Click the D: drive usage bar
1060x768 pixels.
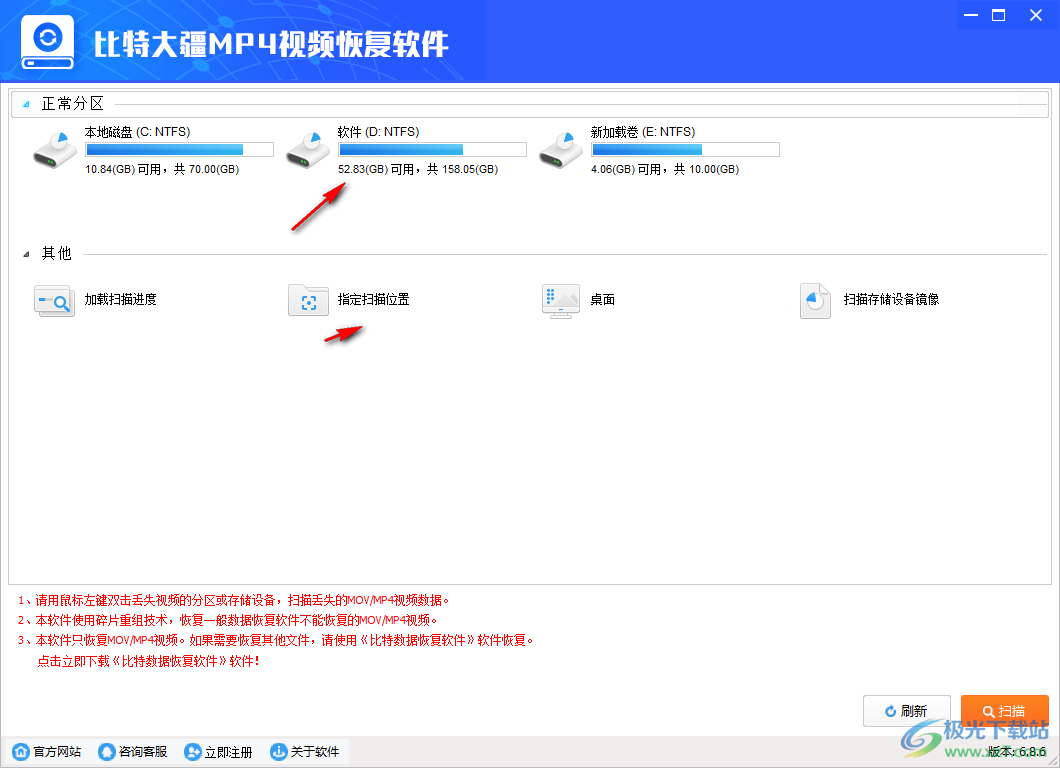432,149
